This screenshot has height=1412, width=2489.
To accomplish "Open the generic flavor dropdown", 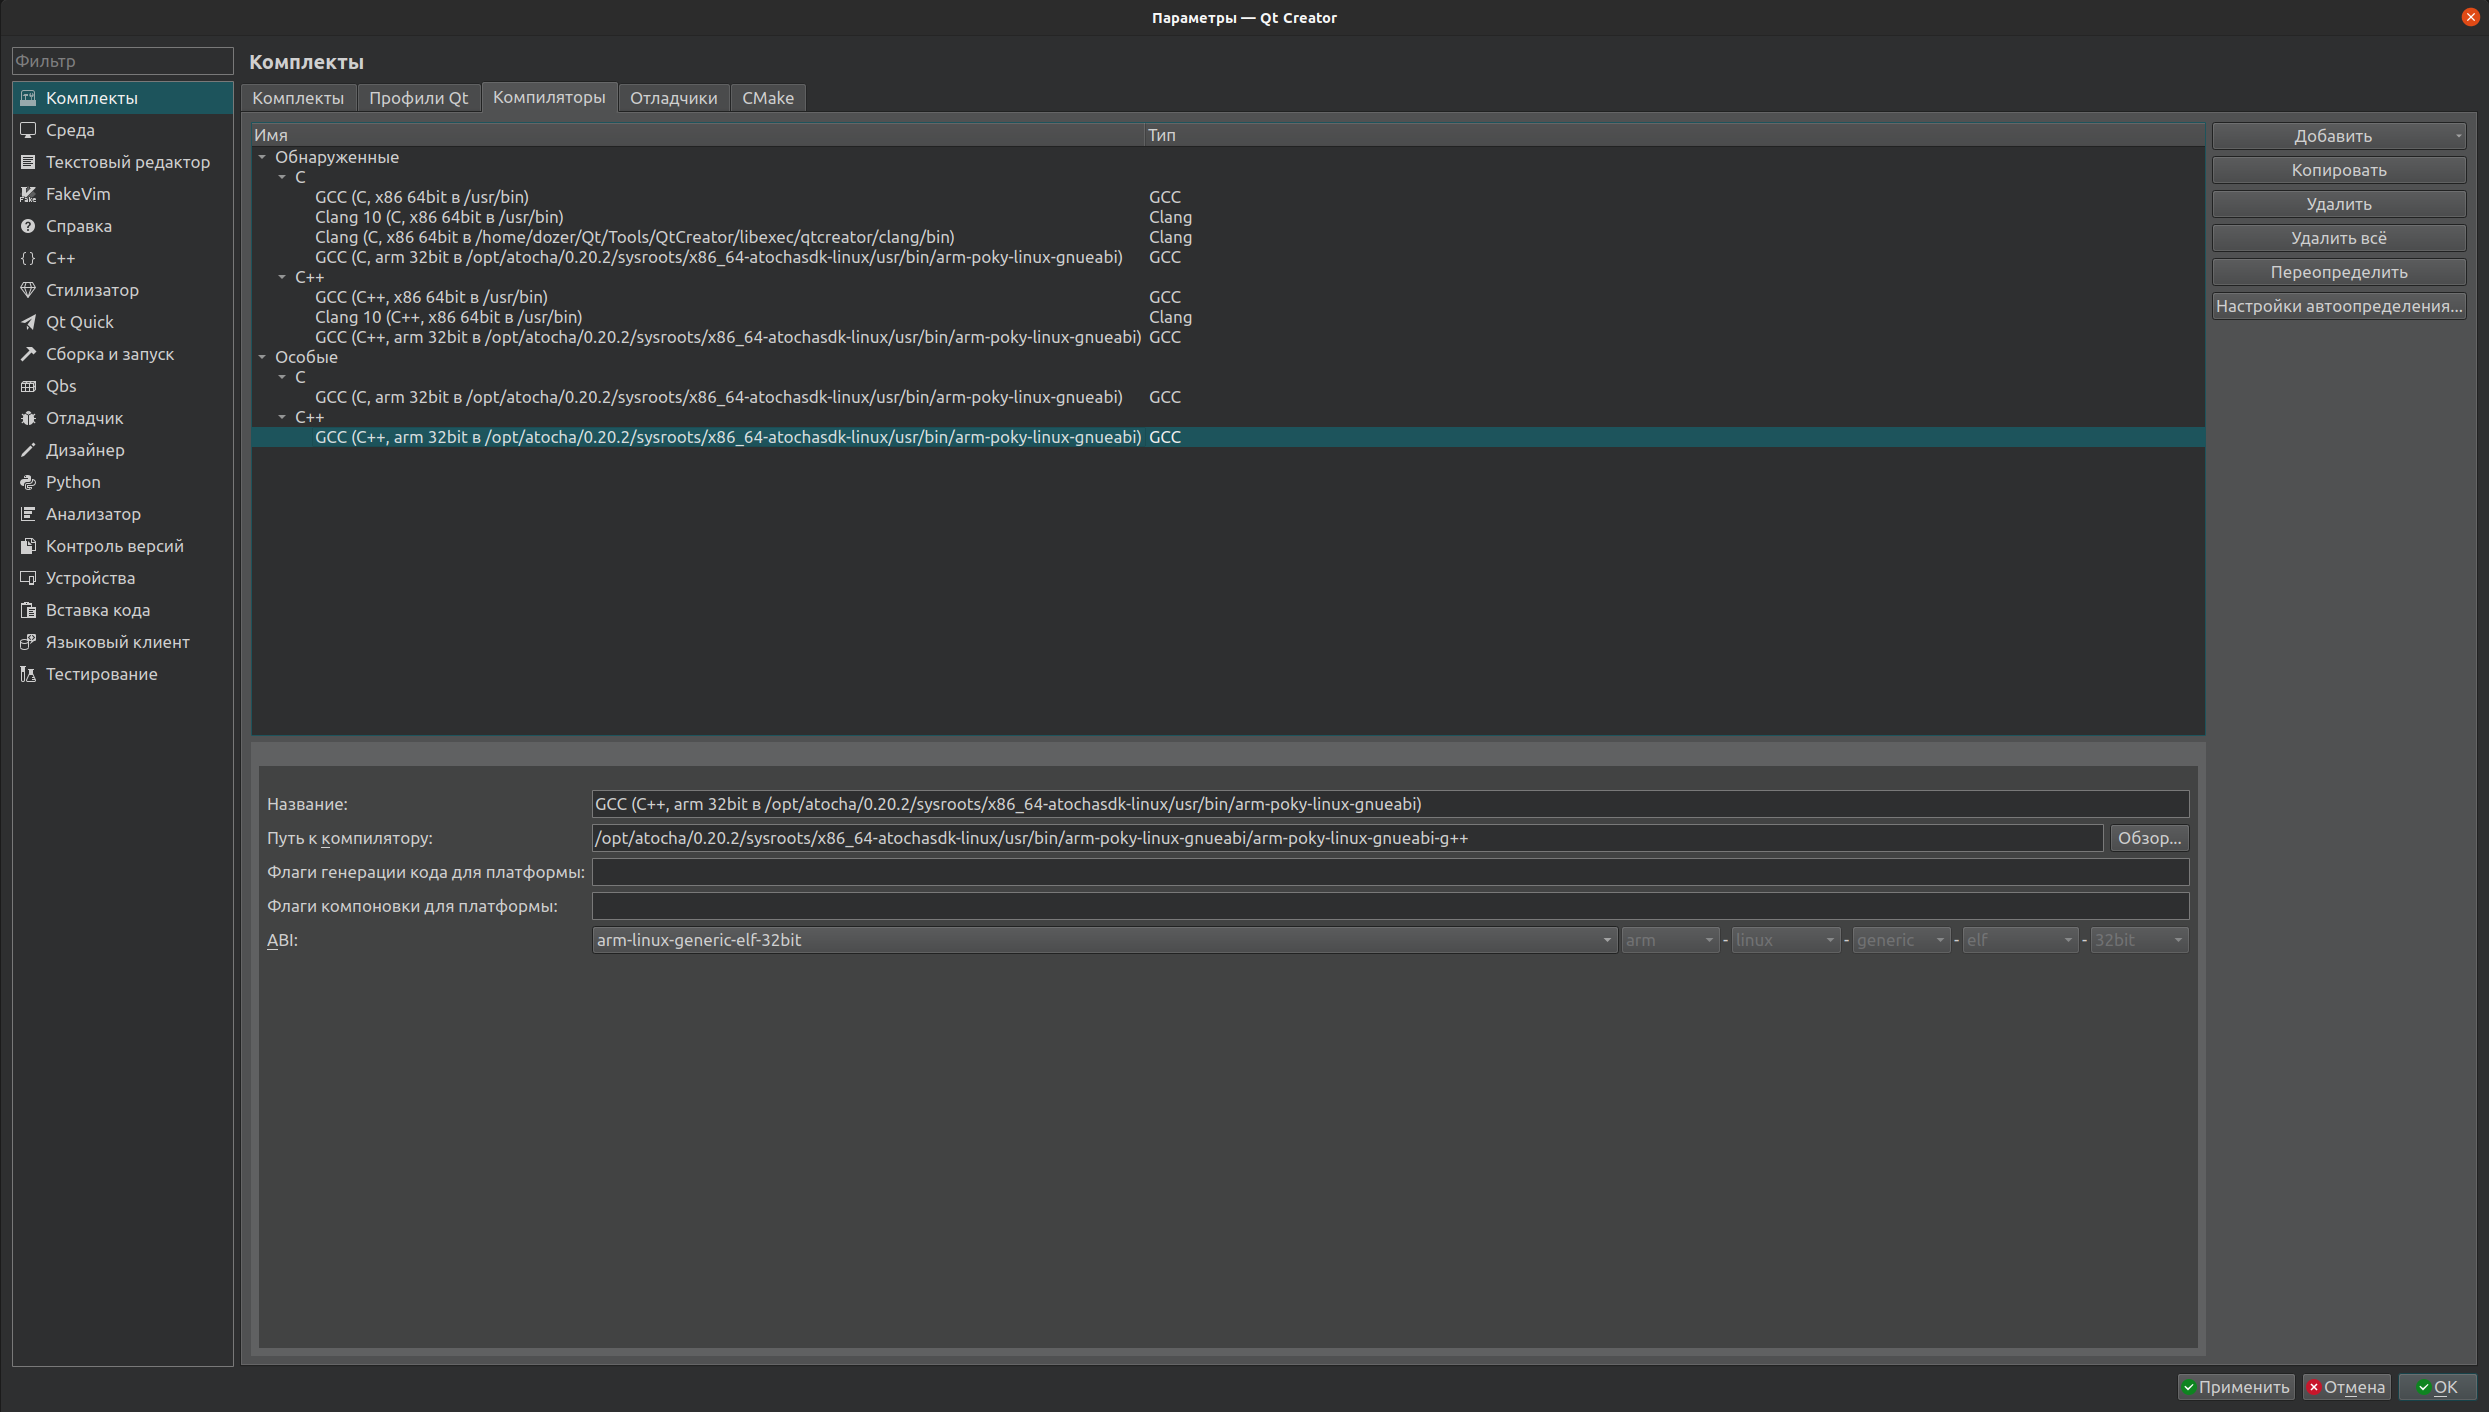I will click(1901, 940).
